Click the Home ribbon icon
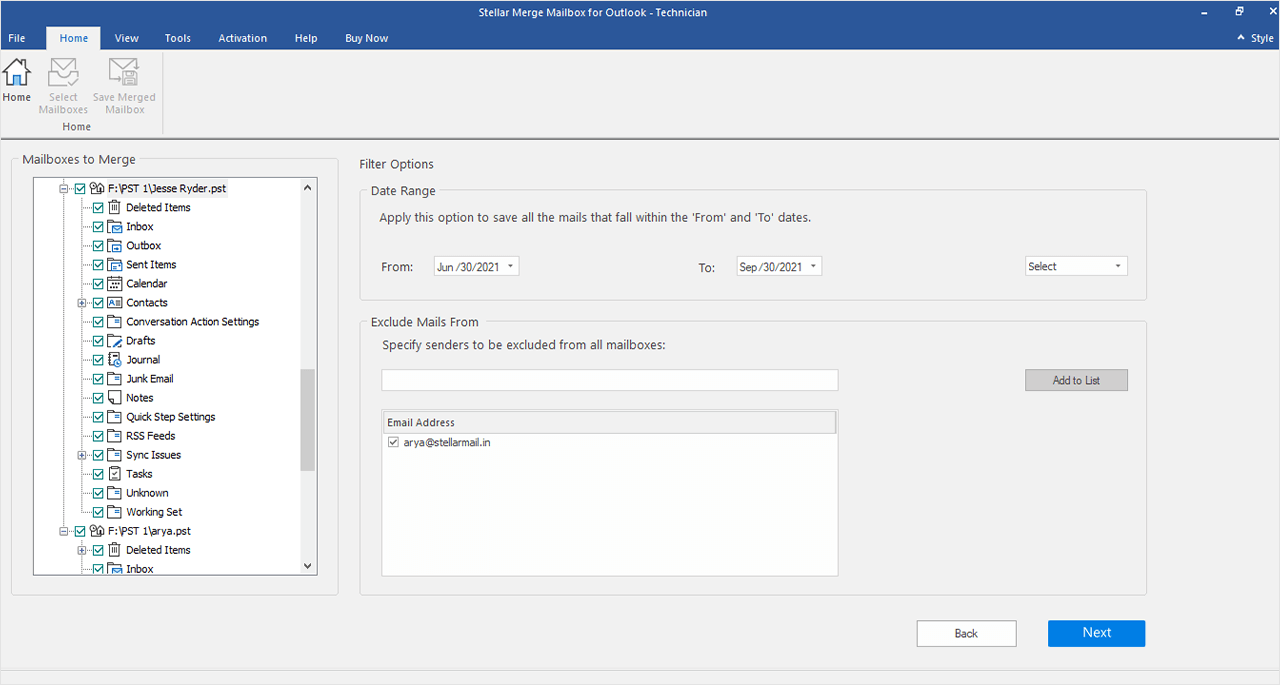The height and width of the screenshot is (685, 1280). (16, 73)
